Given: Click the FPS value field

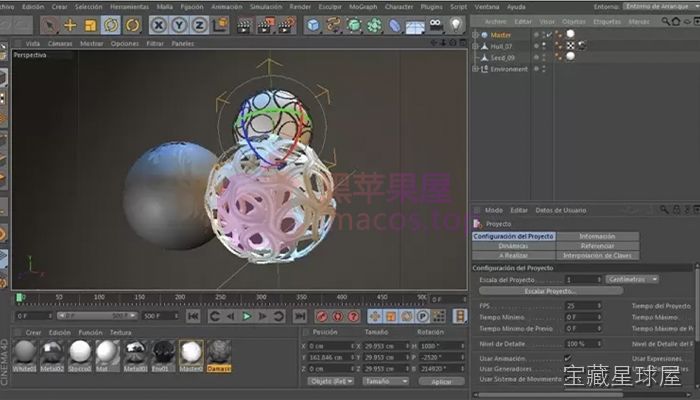Looking at the screenshot, I should [583, 306].
